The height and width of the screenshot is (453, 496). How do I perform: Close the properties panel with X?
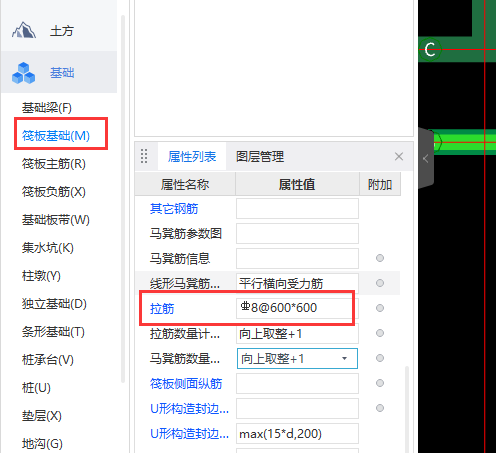point(399,156)
